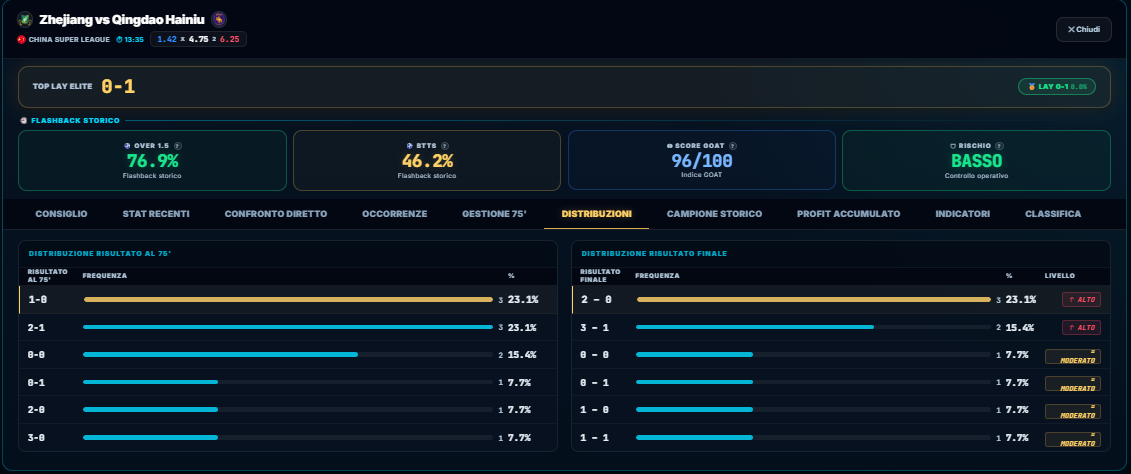Screen dimensions: 1131x474
Task: Click the ALTO level badge for 3 - 1
Action: (1081, 328)
